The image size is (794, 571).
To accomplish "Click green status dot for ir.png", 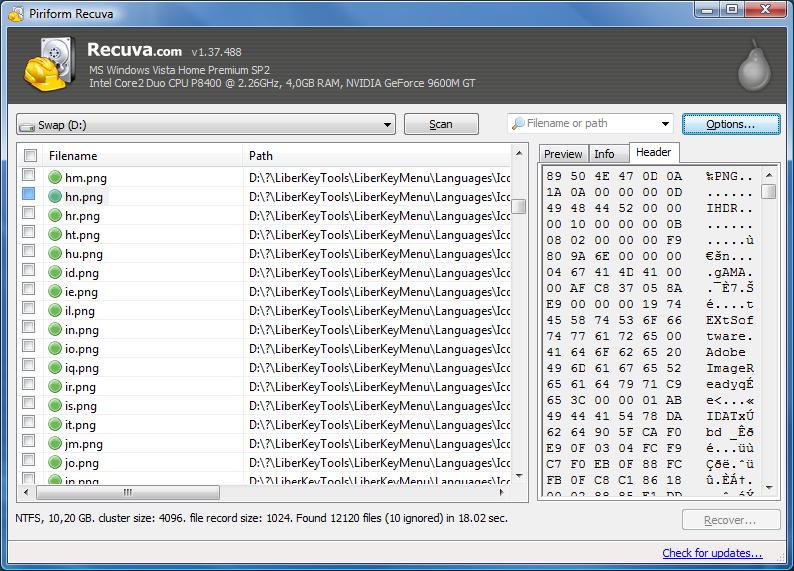I will [x=55, y=386].
